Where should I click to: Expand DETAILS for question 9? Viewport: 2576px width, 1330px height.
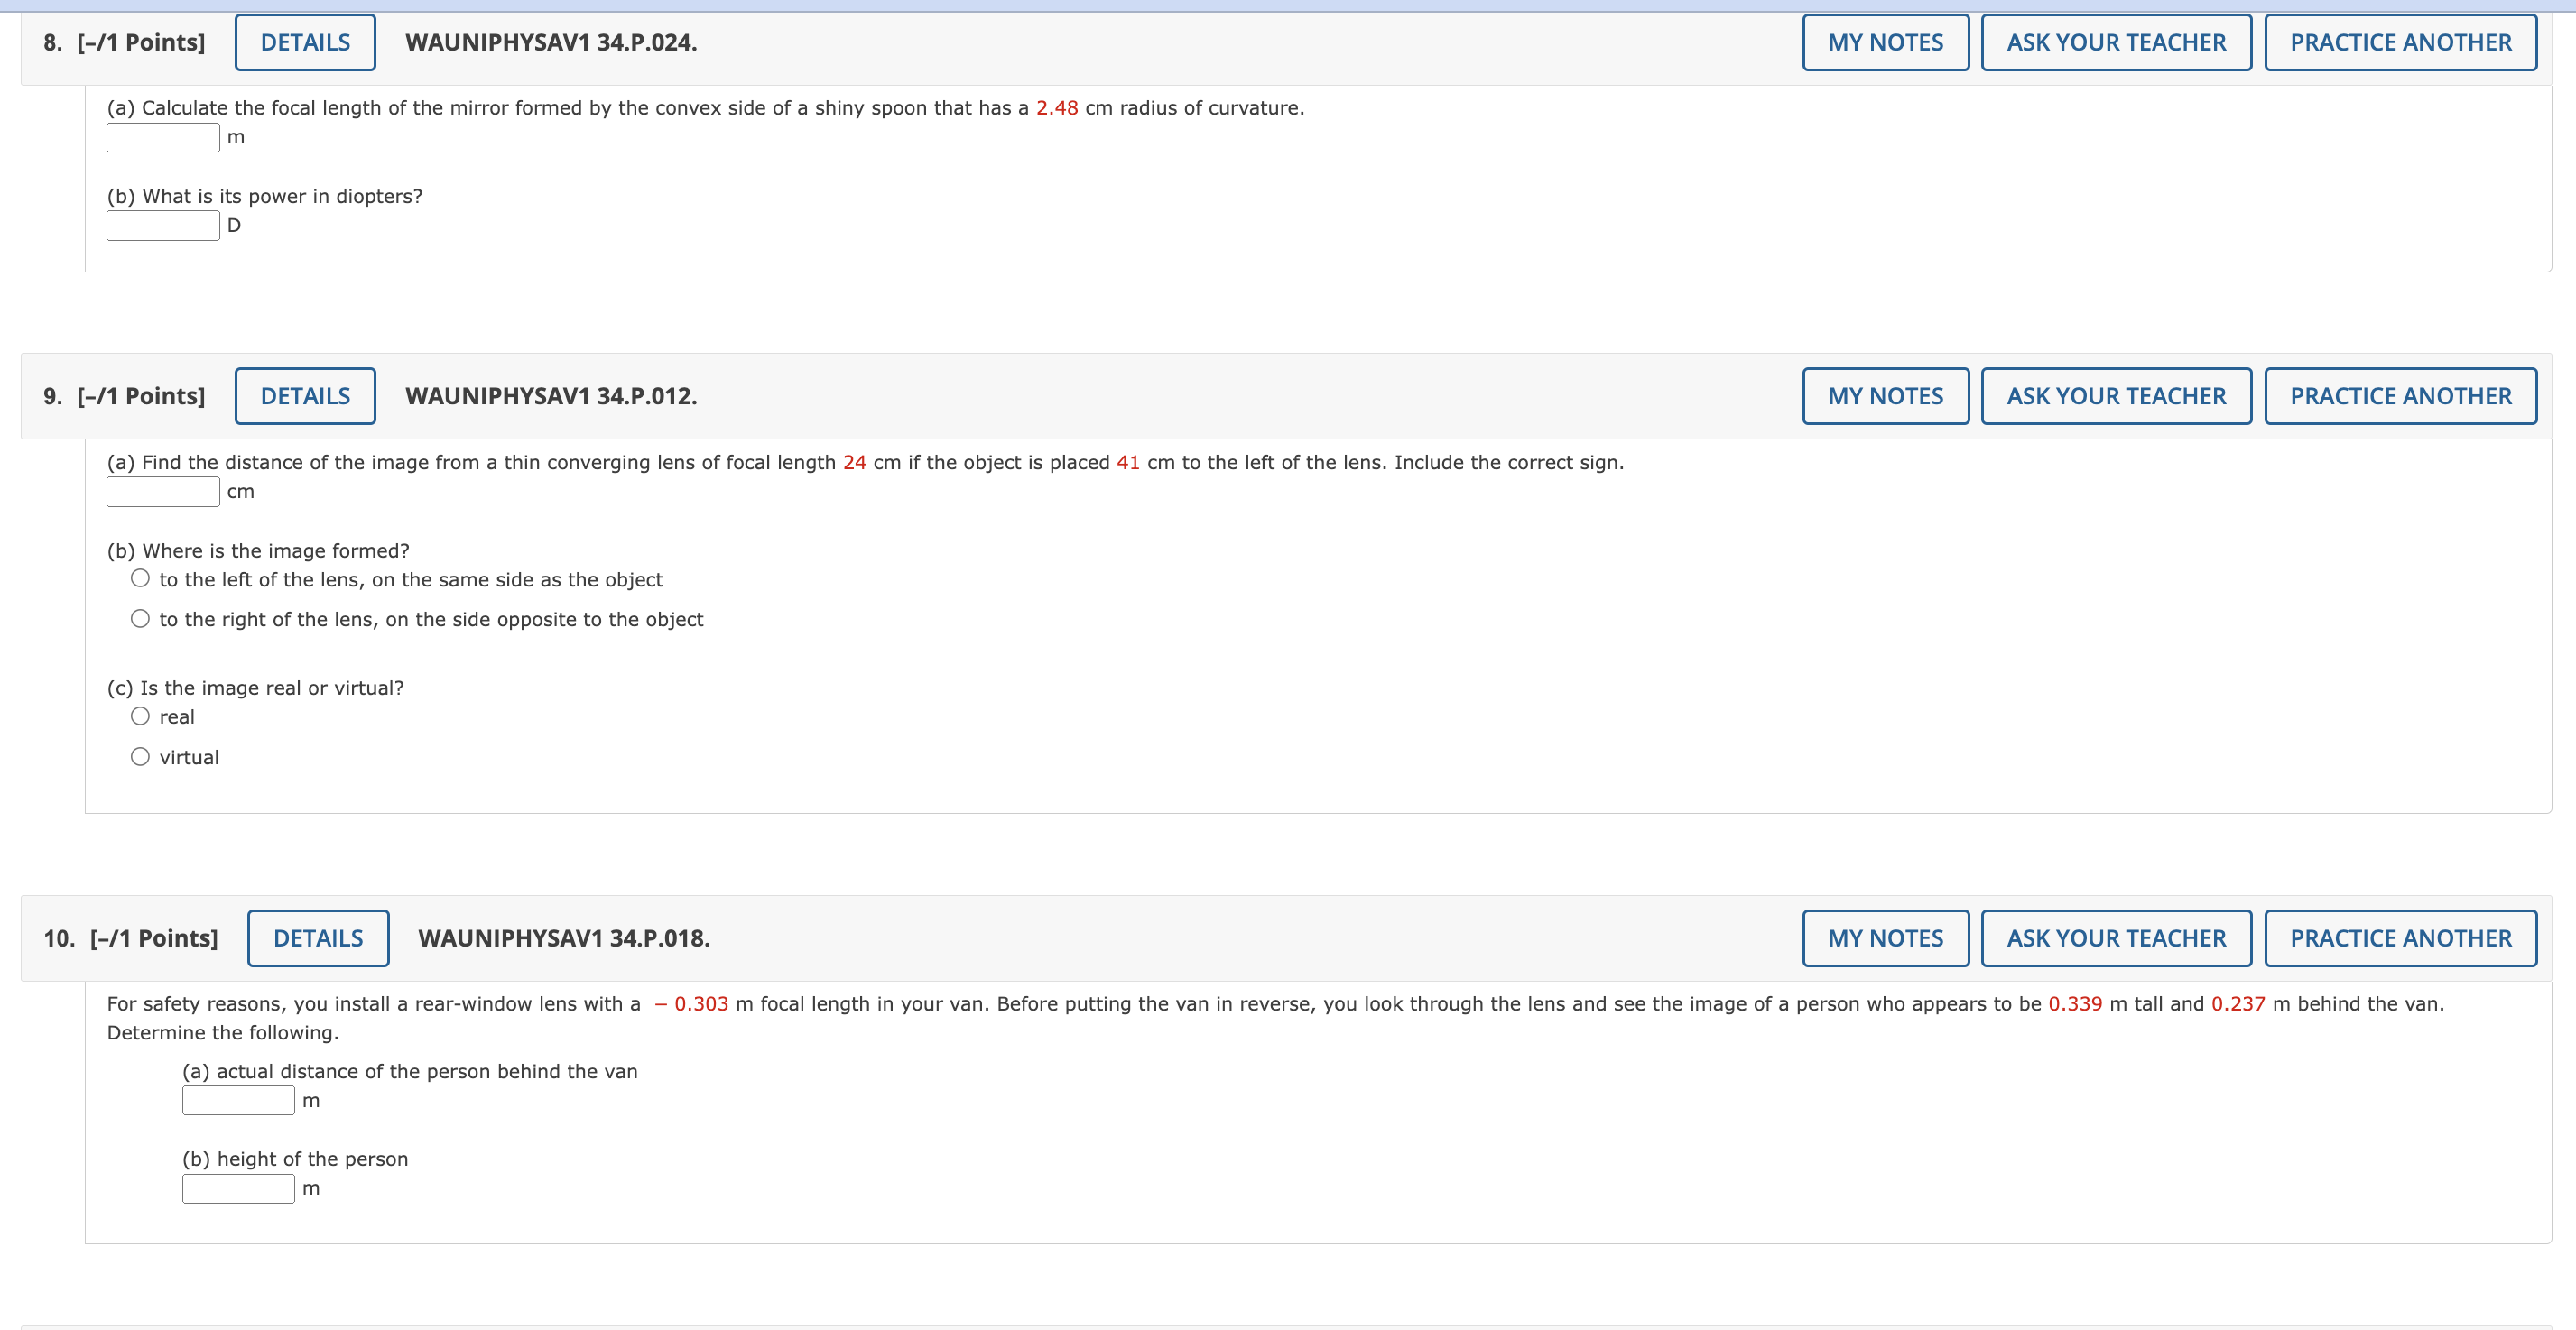click(x=305, y=396)
